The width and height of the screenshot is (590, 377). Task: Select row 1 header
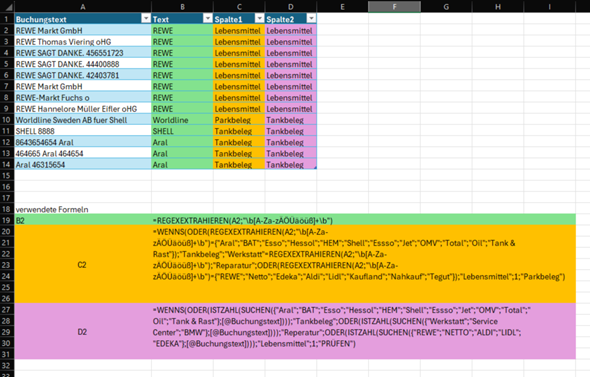[7, 19]
